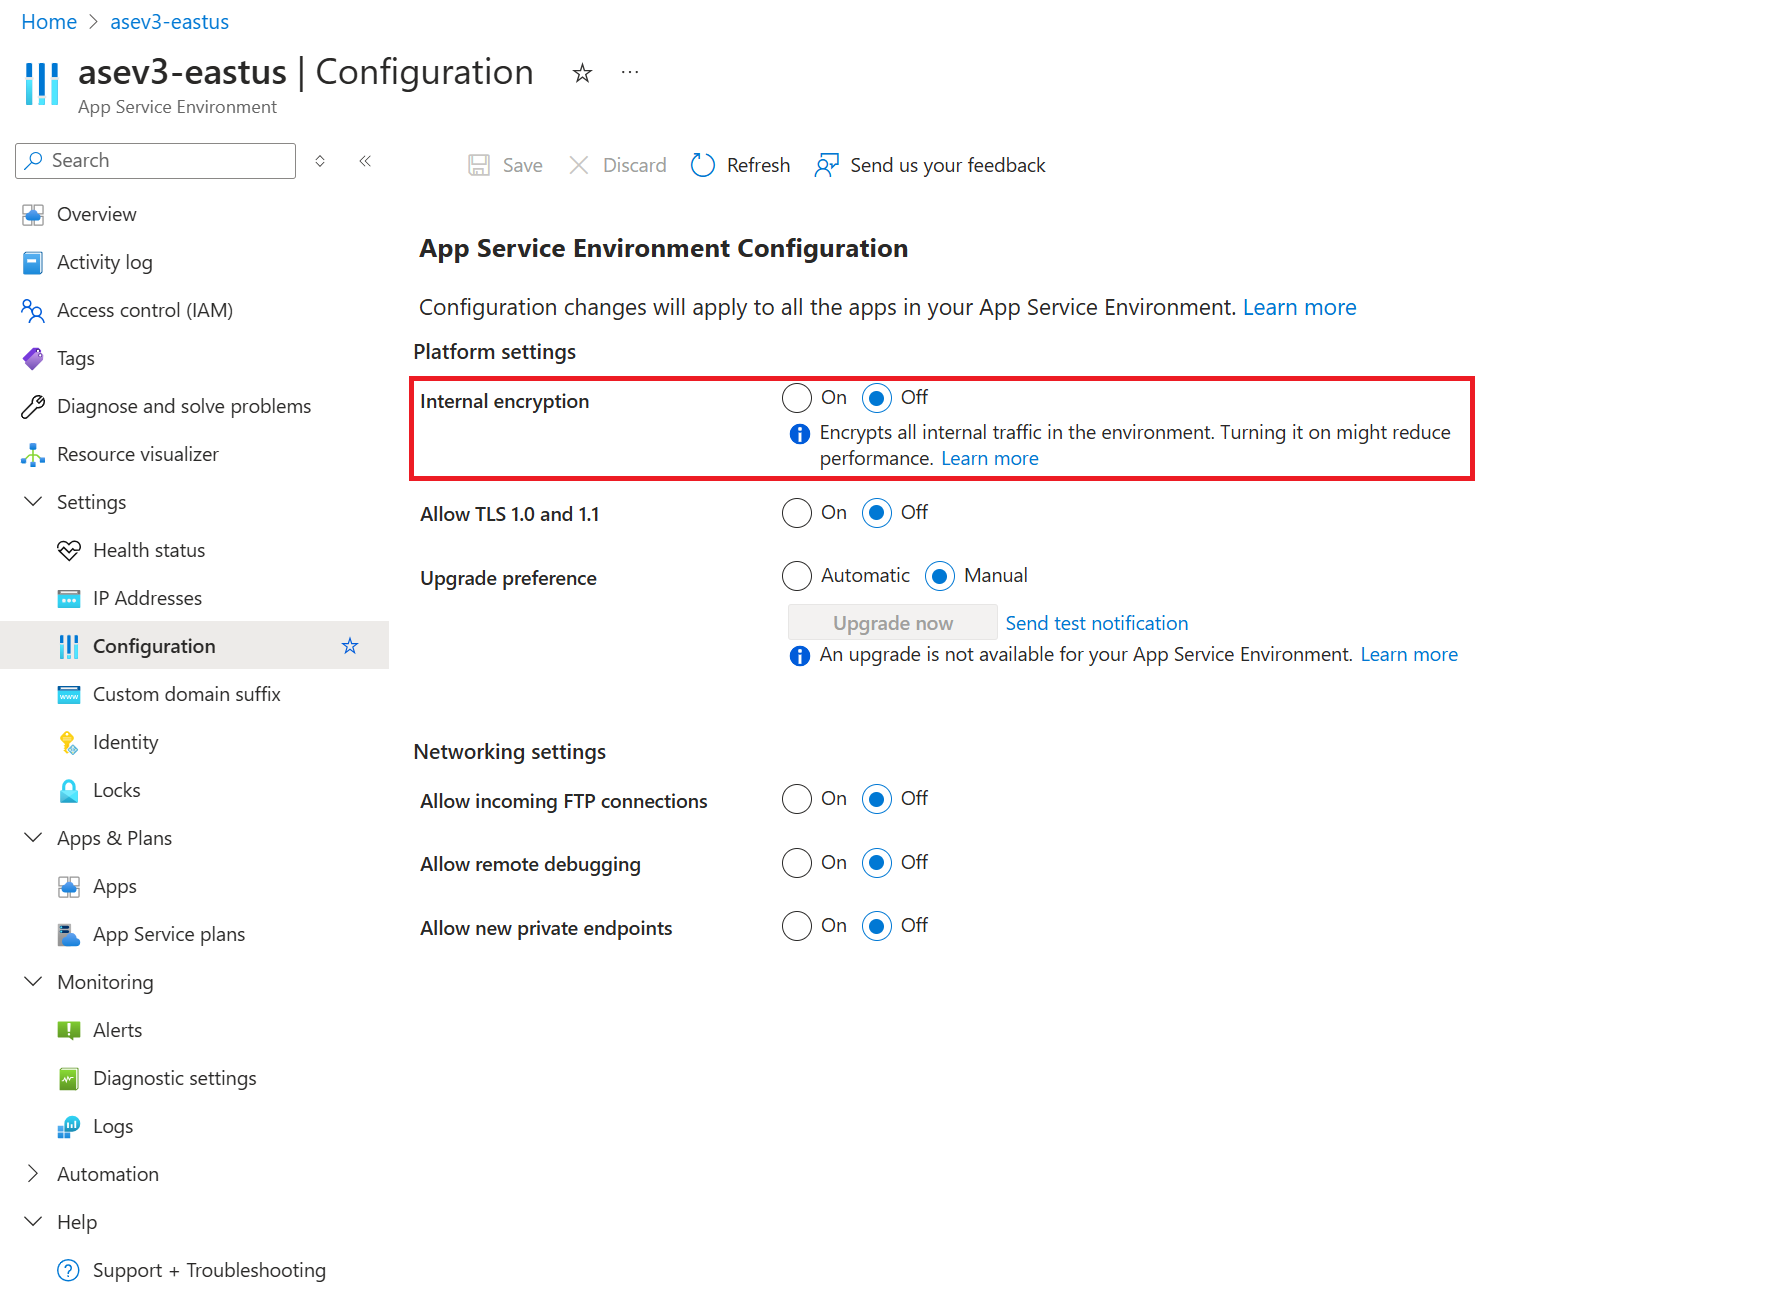Click the Identity key icon
Viewport: 1788px width, 1296px height.
coord(68,742)
